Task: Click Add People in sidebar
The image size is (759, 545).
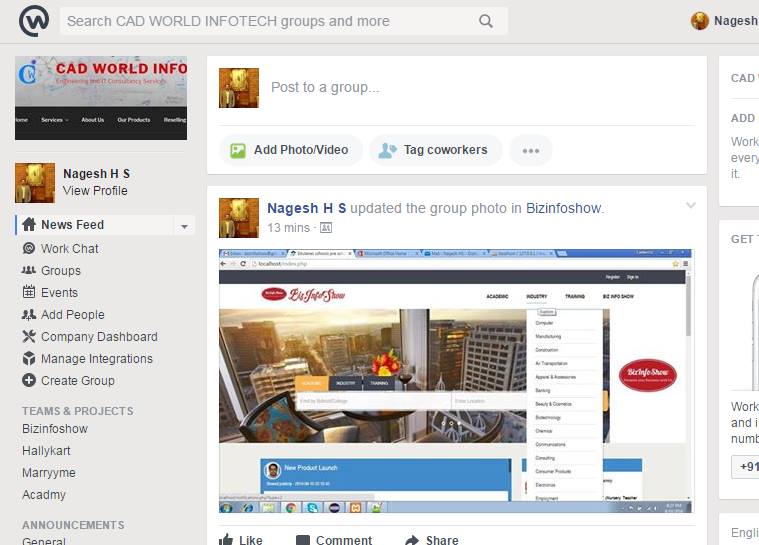Action: pyautogui.click(x=72, y=314)
